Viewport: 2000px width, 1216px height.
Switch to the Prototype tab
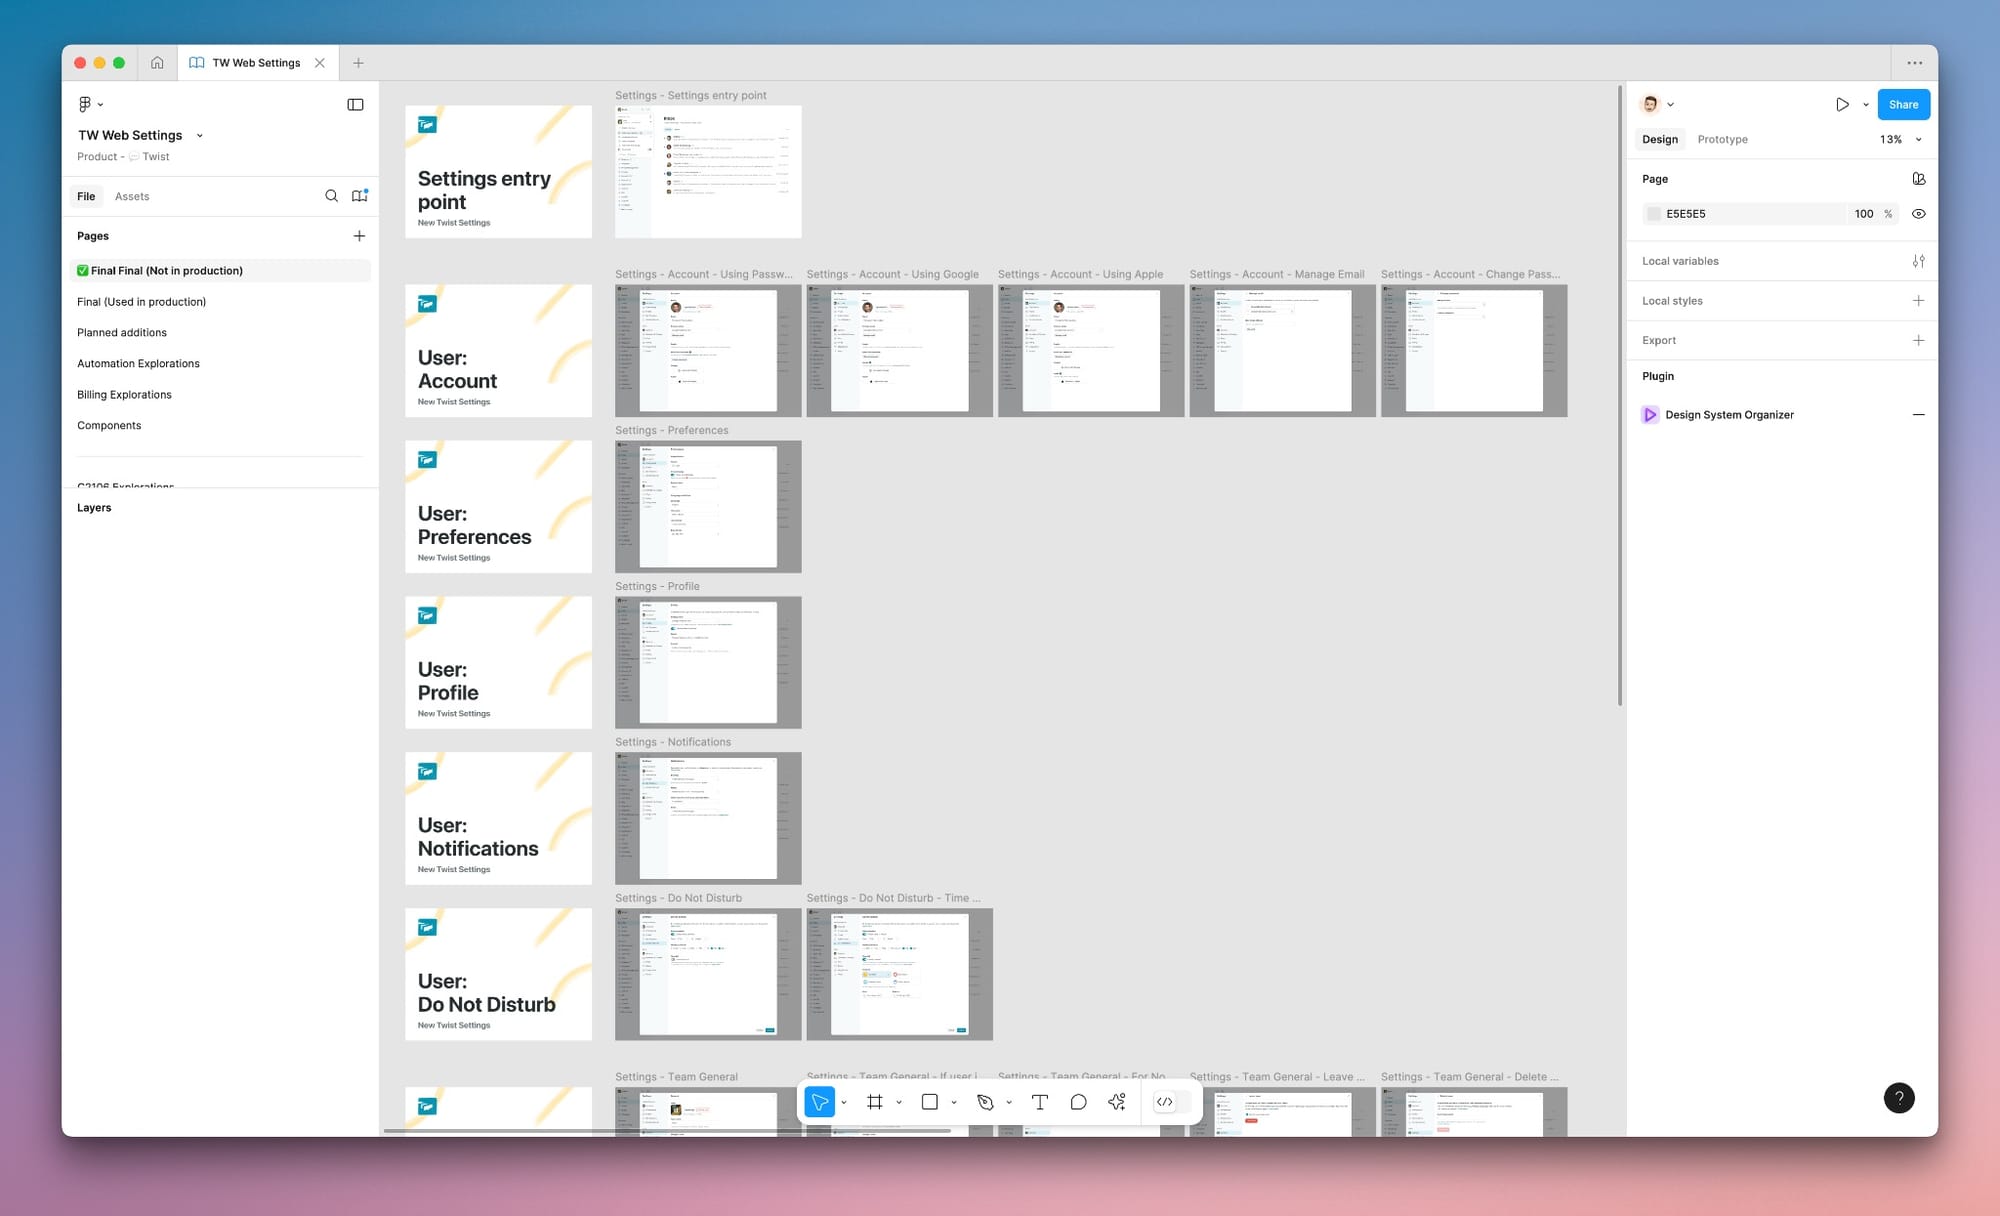tap(1722, 139)
